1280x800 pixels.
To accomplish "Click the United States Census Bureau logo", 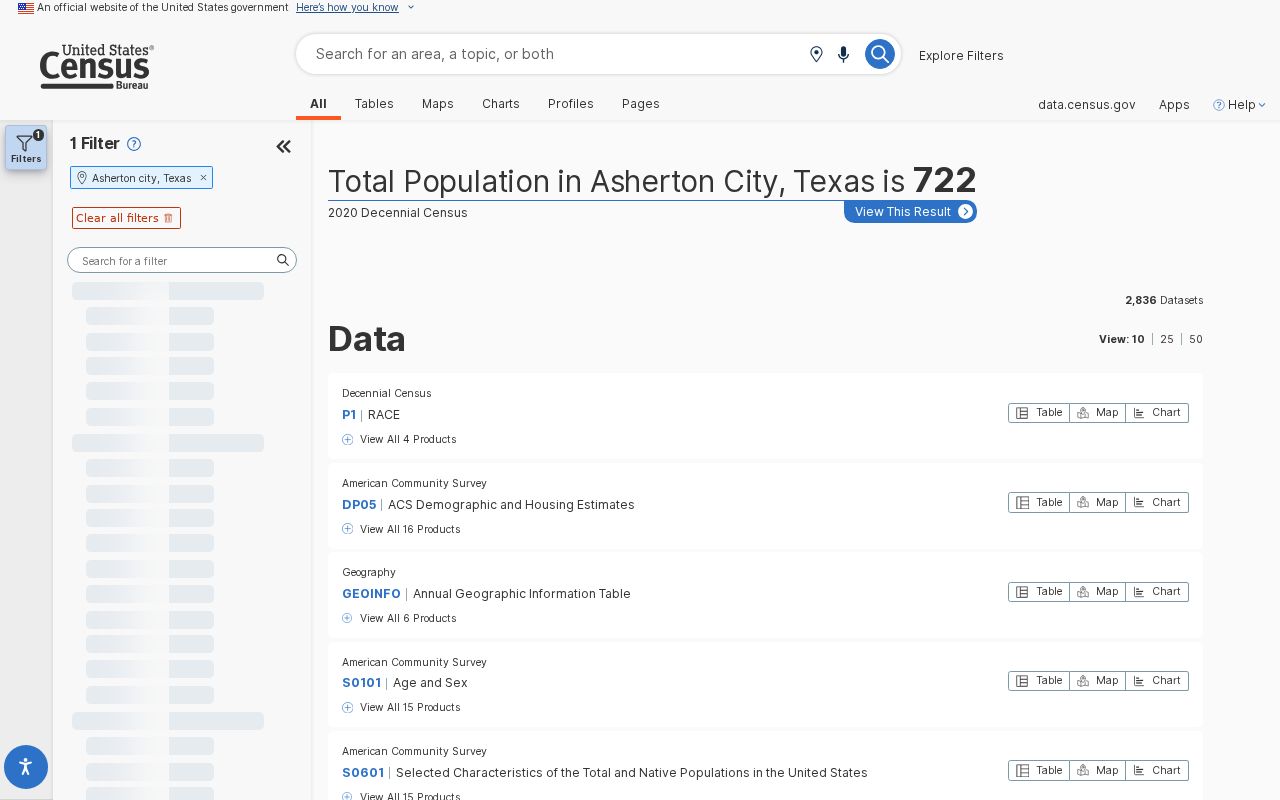I will (96, 67).
